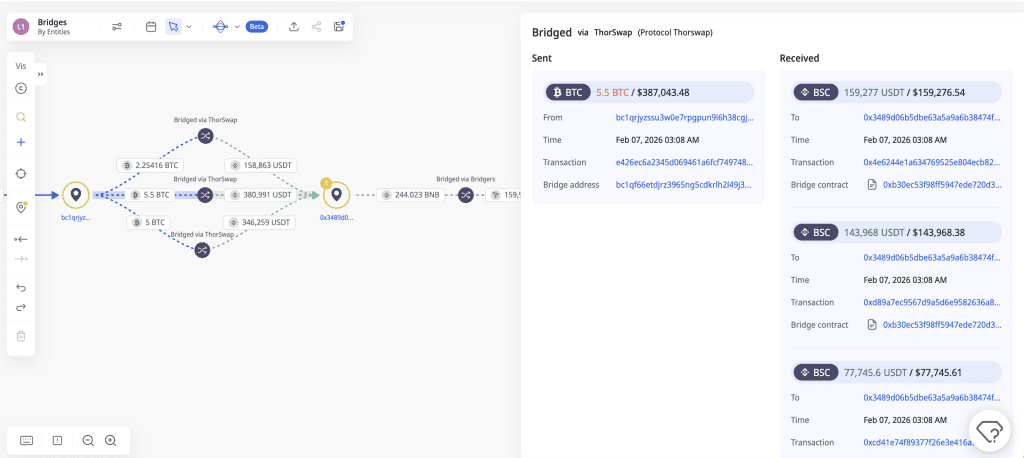Click the bottom ThorSwap bridge shuffle node

pyautogui.click(x=202, y=250)
